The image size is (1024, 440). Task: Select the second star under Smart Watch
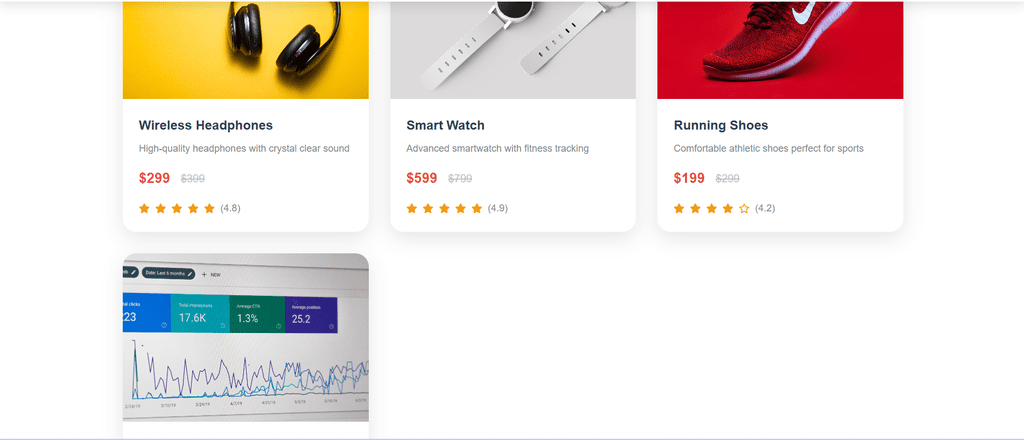click(x=428, y=208)
